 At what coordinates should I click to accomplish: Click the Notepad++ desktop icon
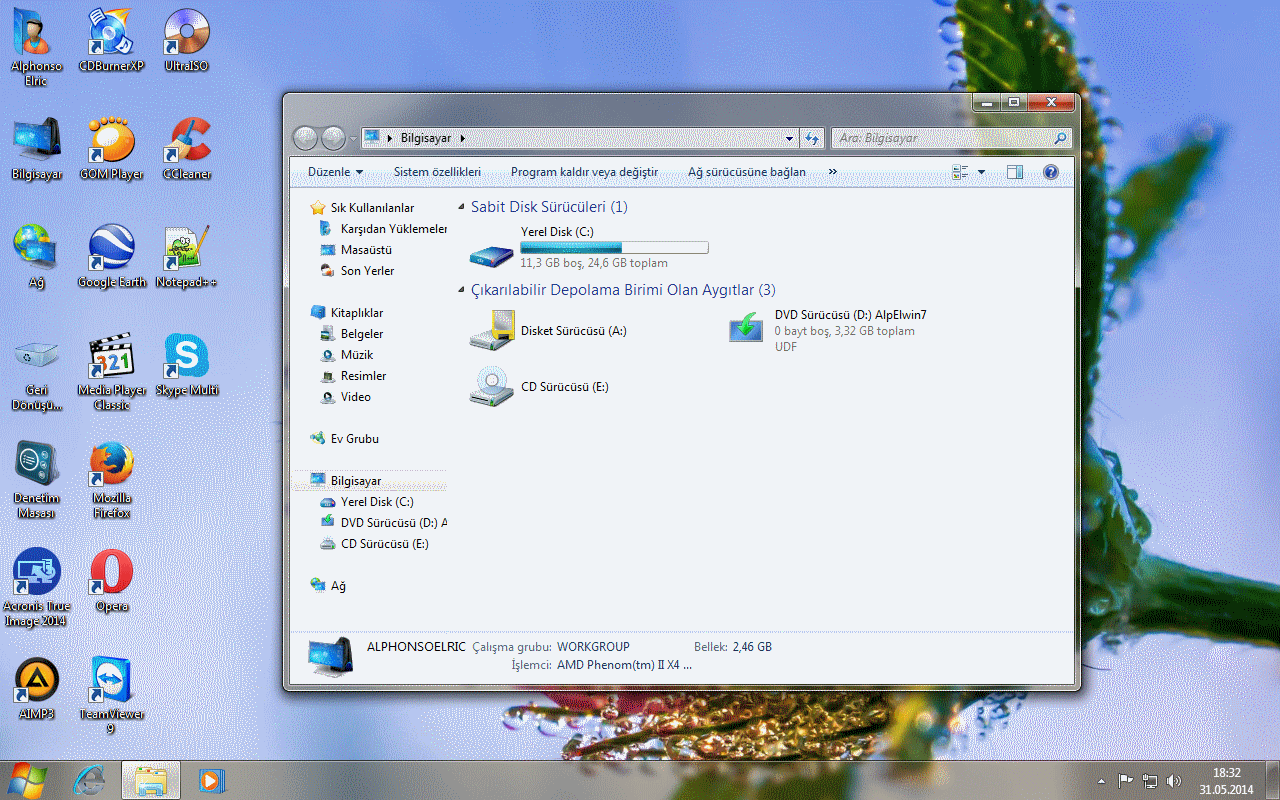point(186,249)
